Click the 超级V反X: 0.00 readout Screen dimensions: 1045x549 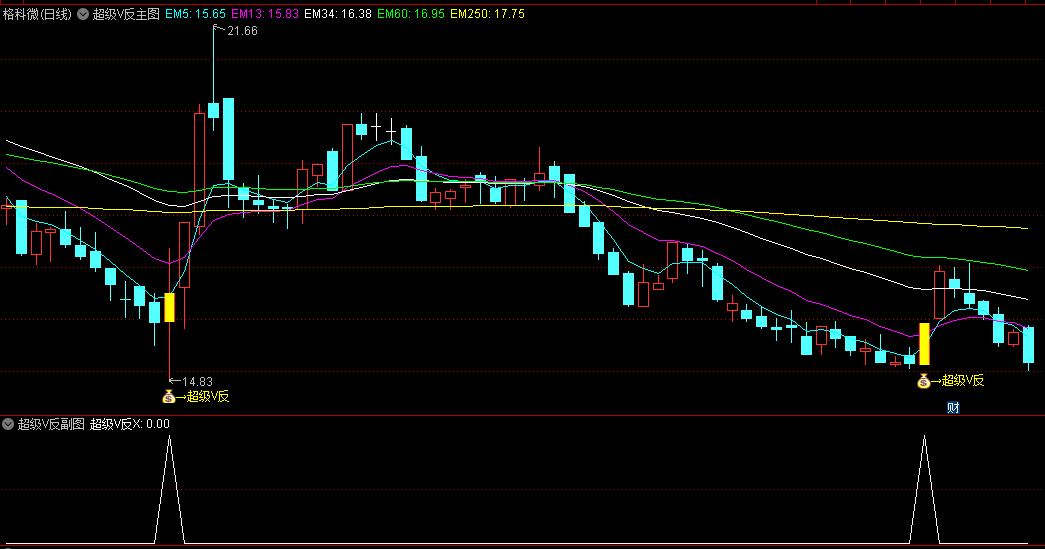click(x=129, y=424)
